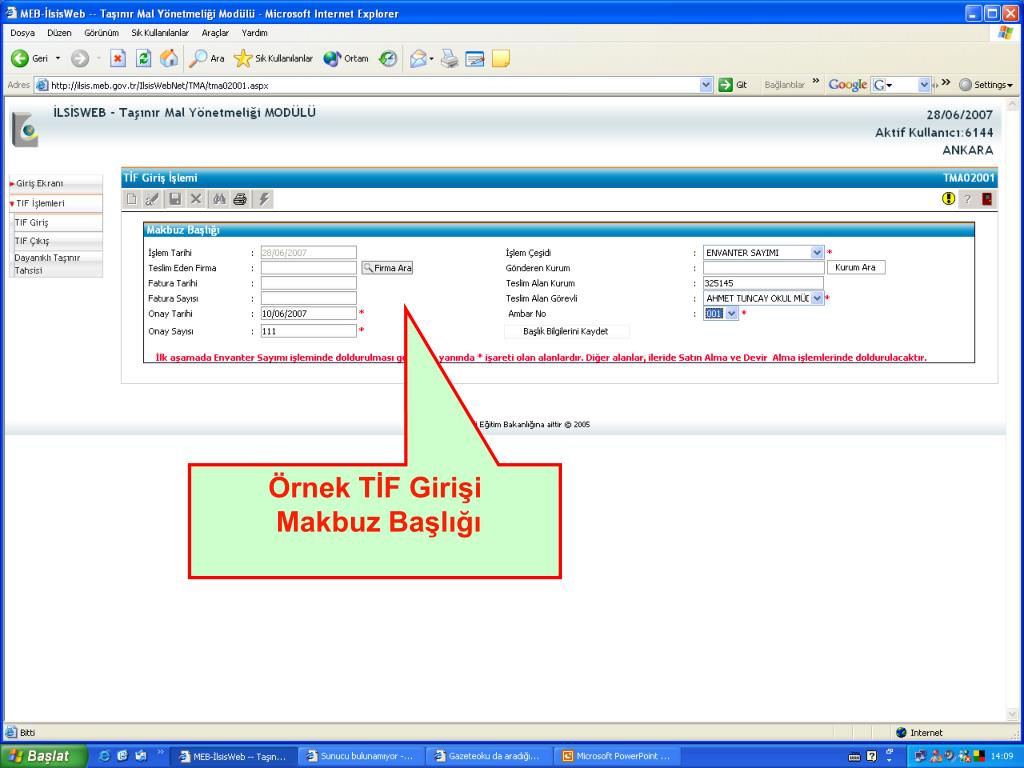Click the question mark help icon
1024x768 pixels.
point(967,199)
